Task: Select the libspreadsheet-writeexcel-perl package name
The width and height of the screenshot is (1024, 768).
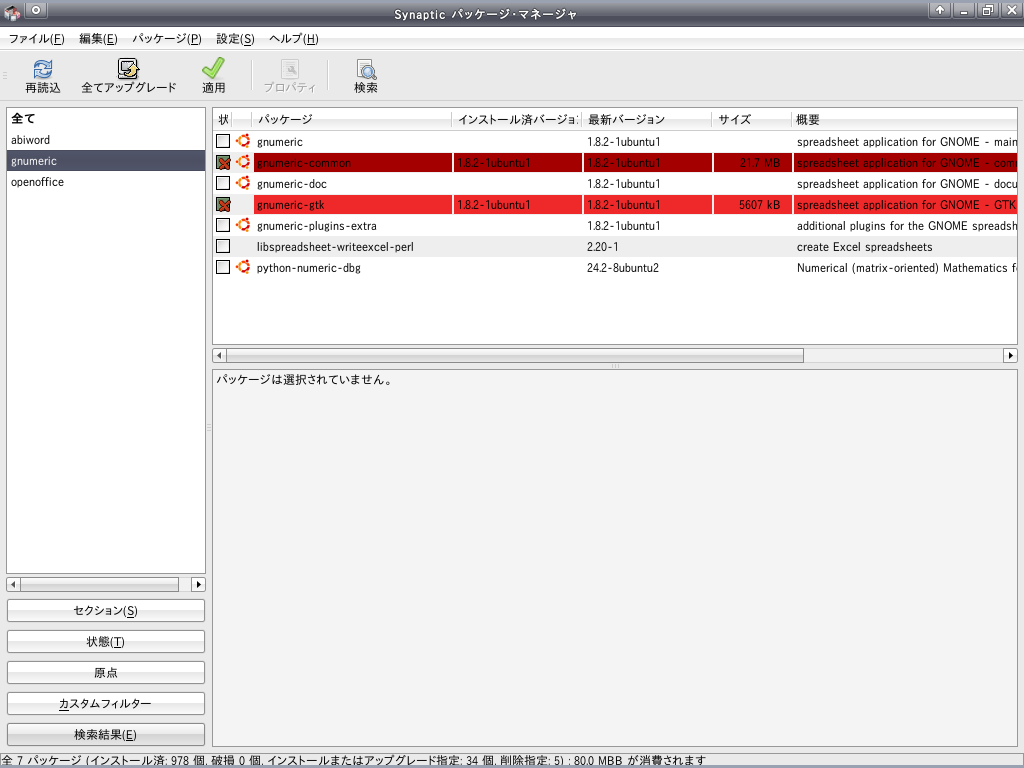Action: point(335,247)
